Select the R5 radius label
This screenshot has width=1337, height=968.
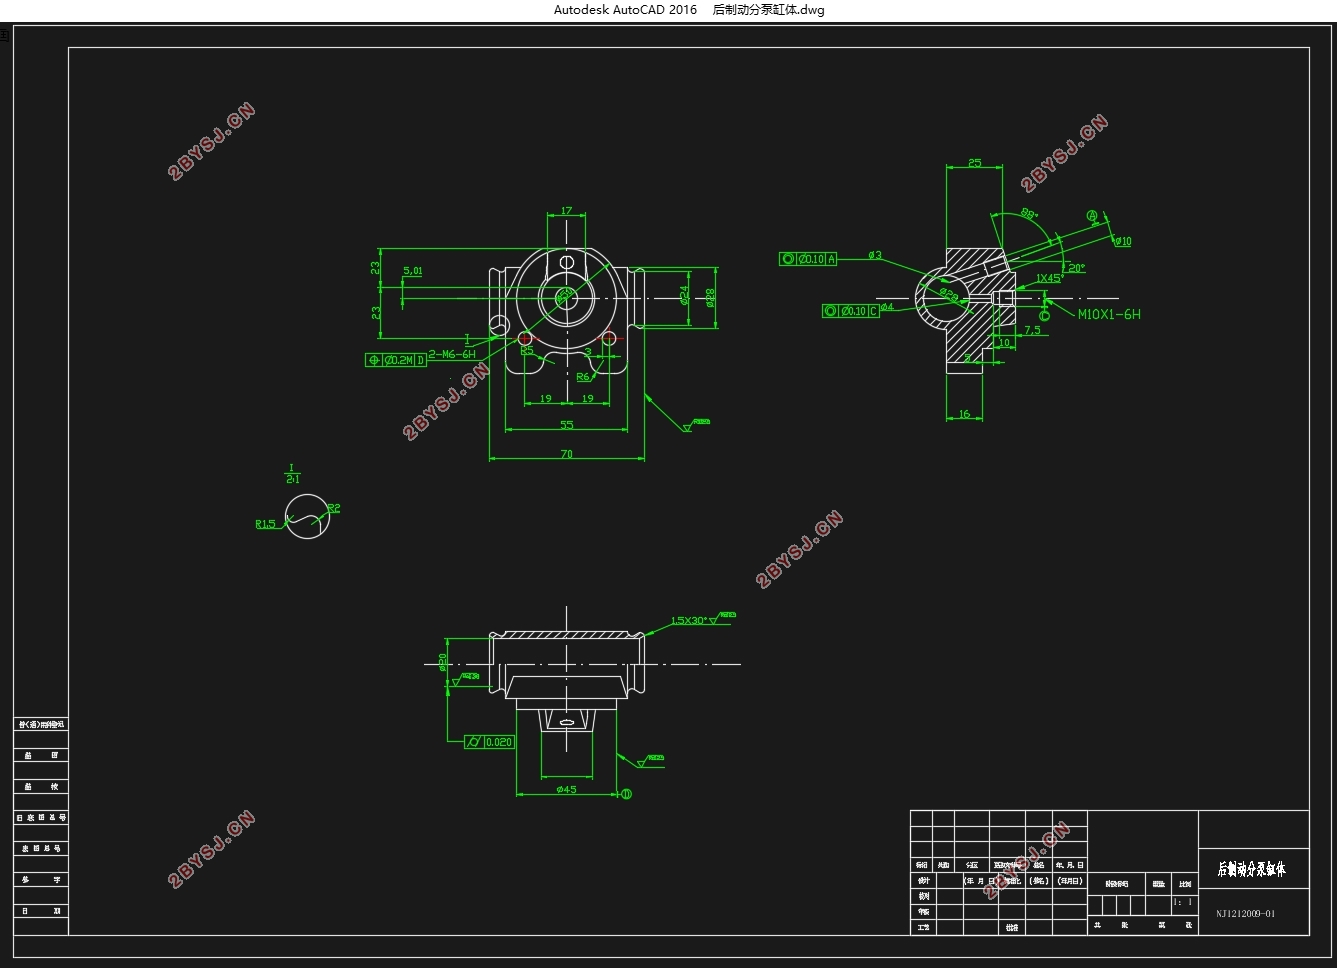coord(527,351)
